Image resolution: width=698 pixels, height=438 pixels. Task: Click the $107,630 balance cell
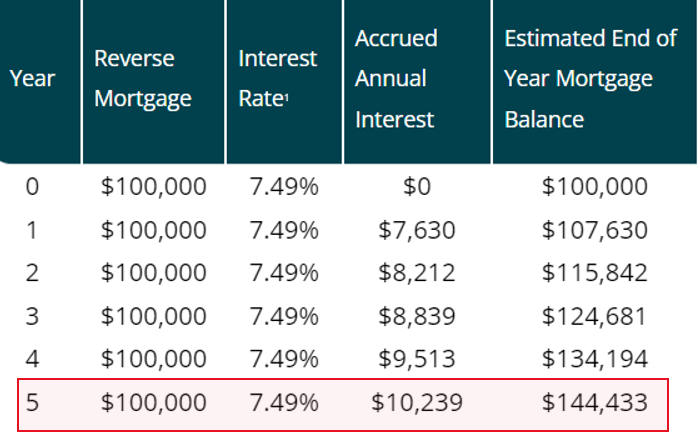pyautogui.click(x=594, y=230)
